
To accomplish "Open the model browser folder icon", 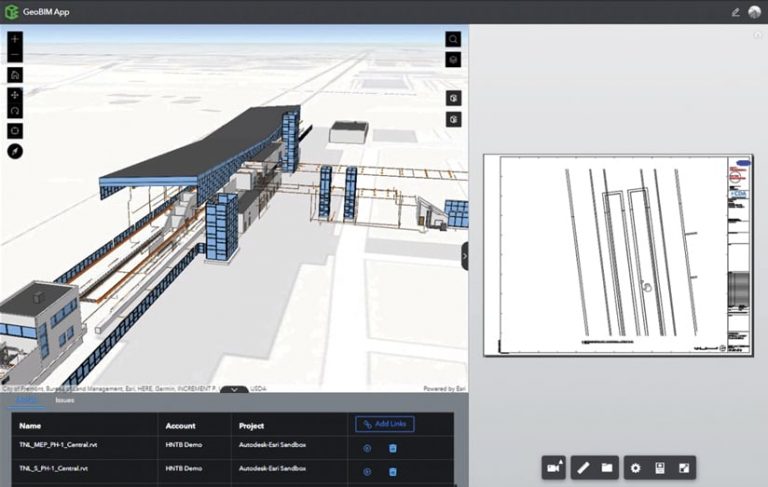I will tap(607, 468).
